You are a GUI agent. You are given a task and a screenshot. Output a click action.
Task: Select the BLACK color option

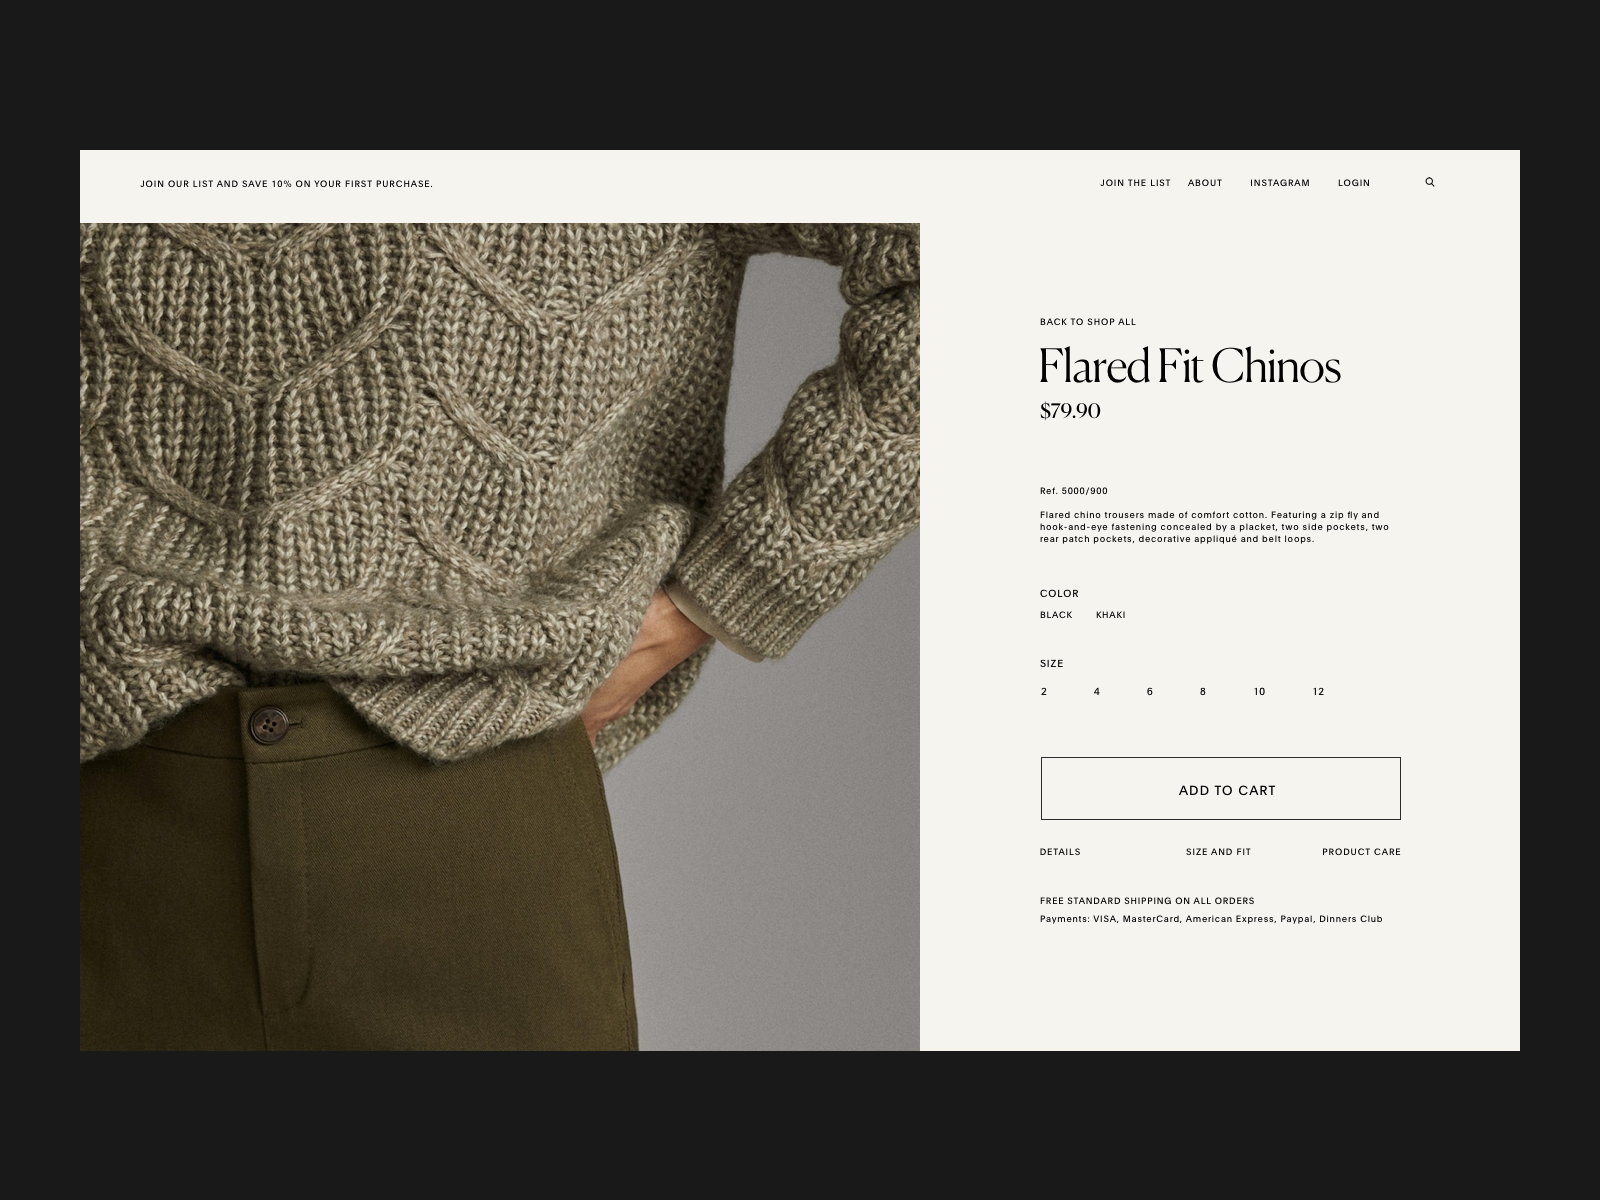point(1056,615)
